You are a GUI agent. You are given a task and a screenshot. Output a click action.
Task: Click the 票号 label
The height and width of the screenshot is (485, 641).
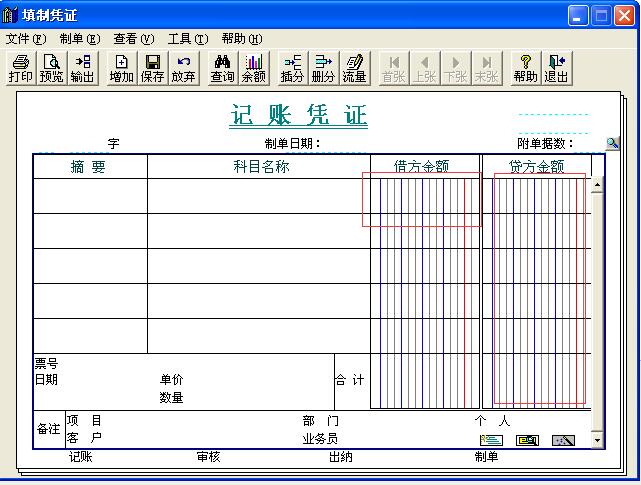46,363
